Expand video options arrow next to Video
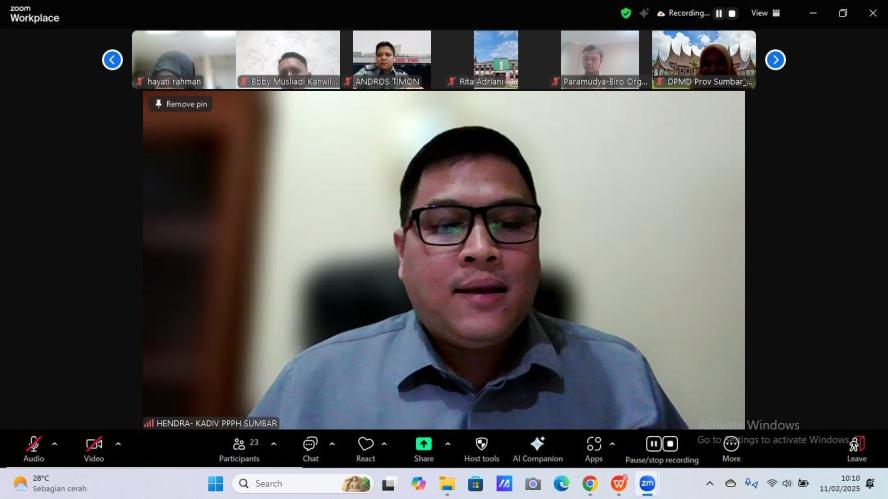The image size is (888, 499). [x=118, y=444]
